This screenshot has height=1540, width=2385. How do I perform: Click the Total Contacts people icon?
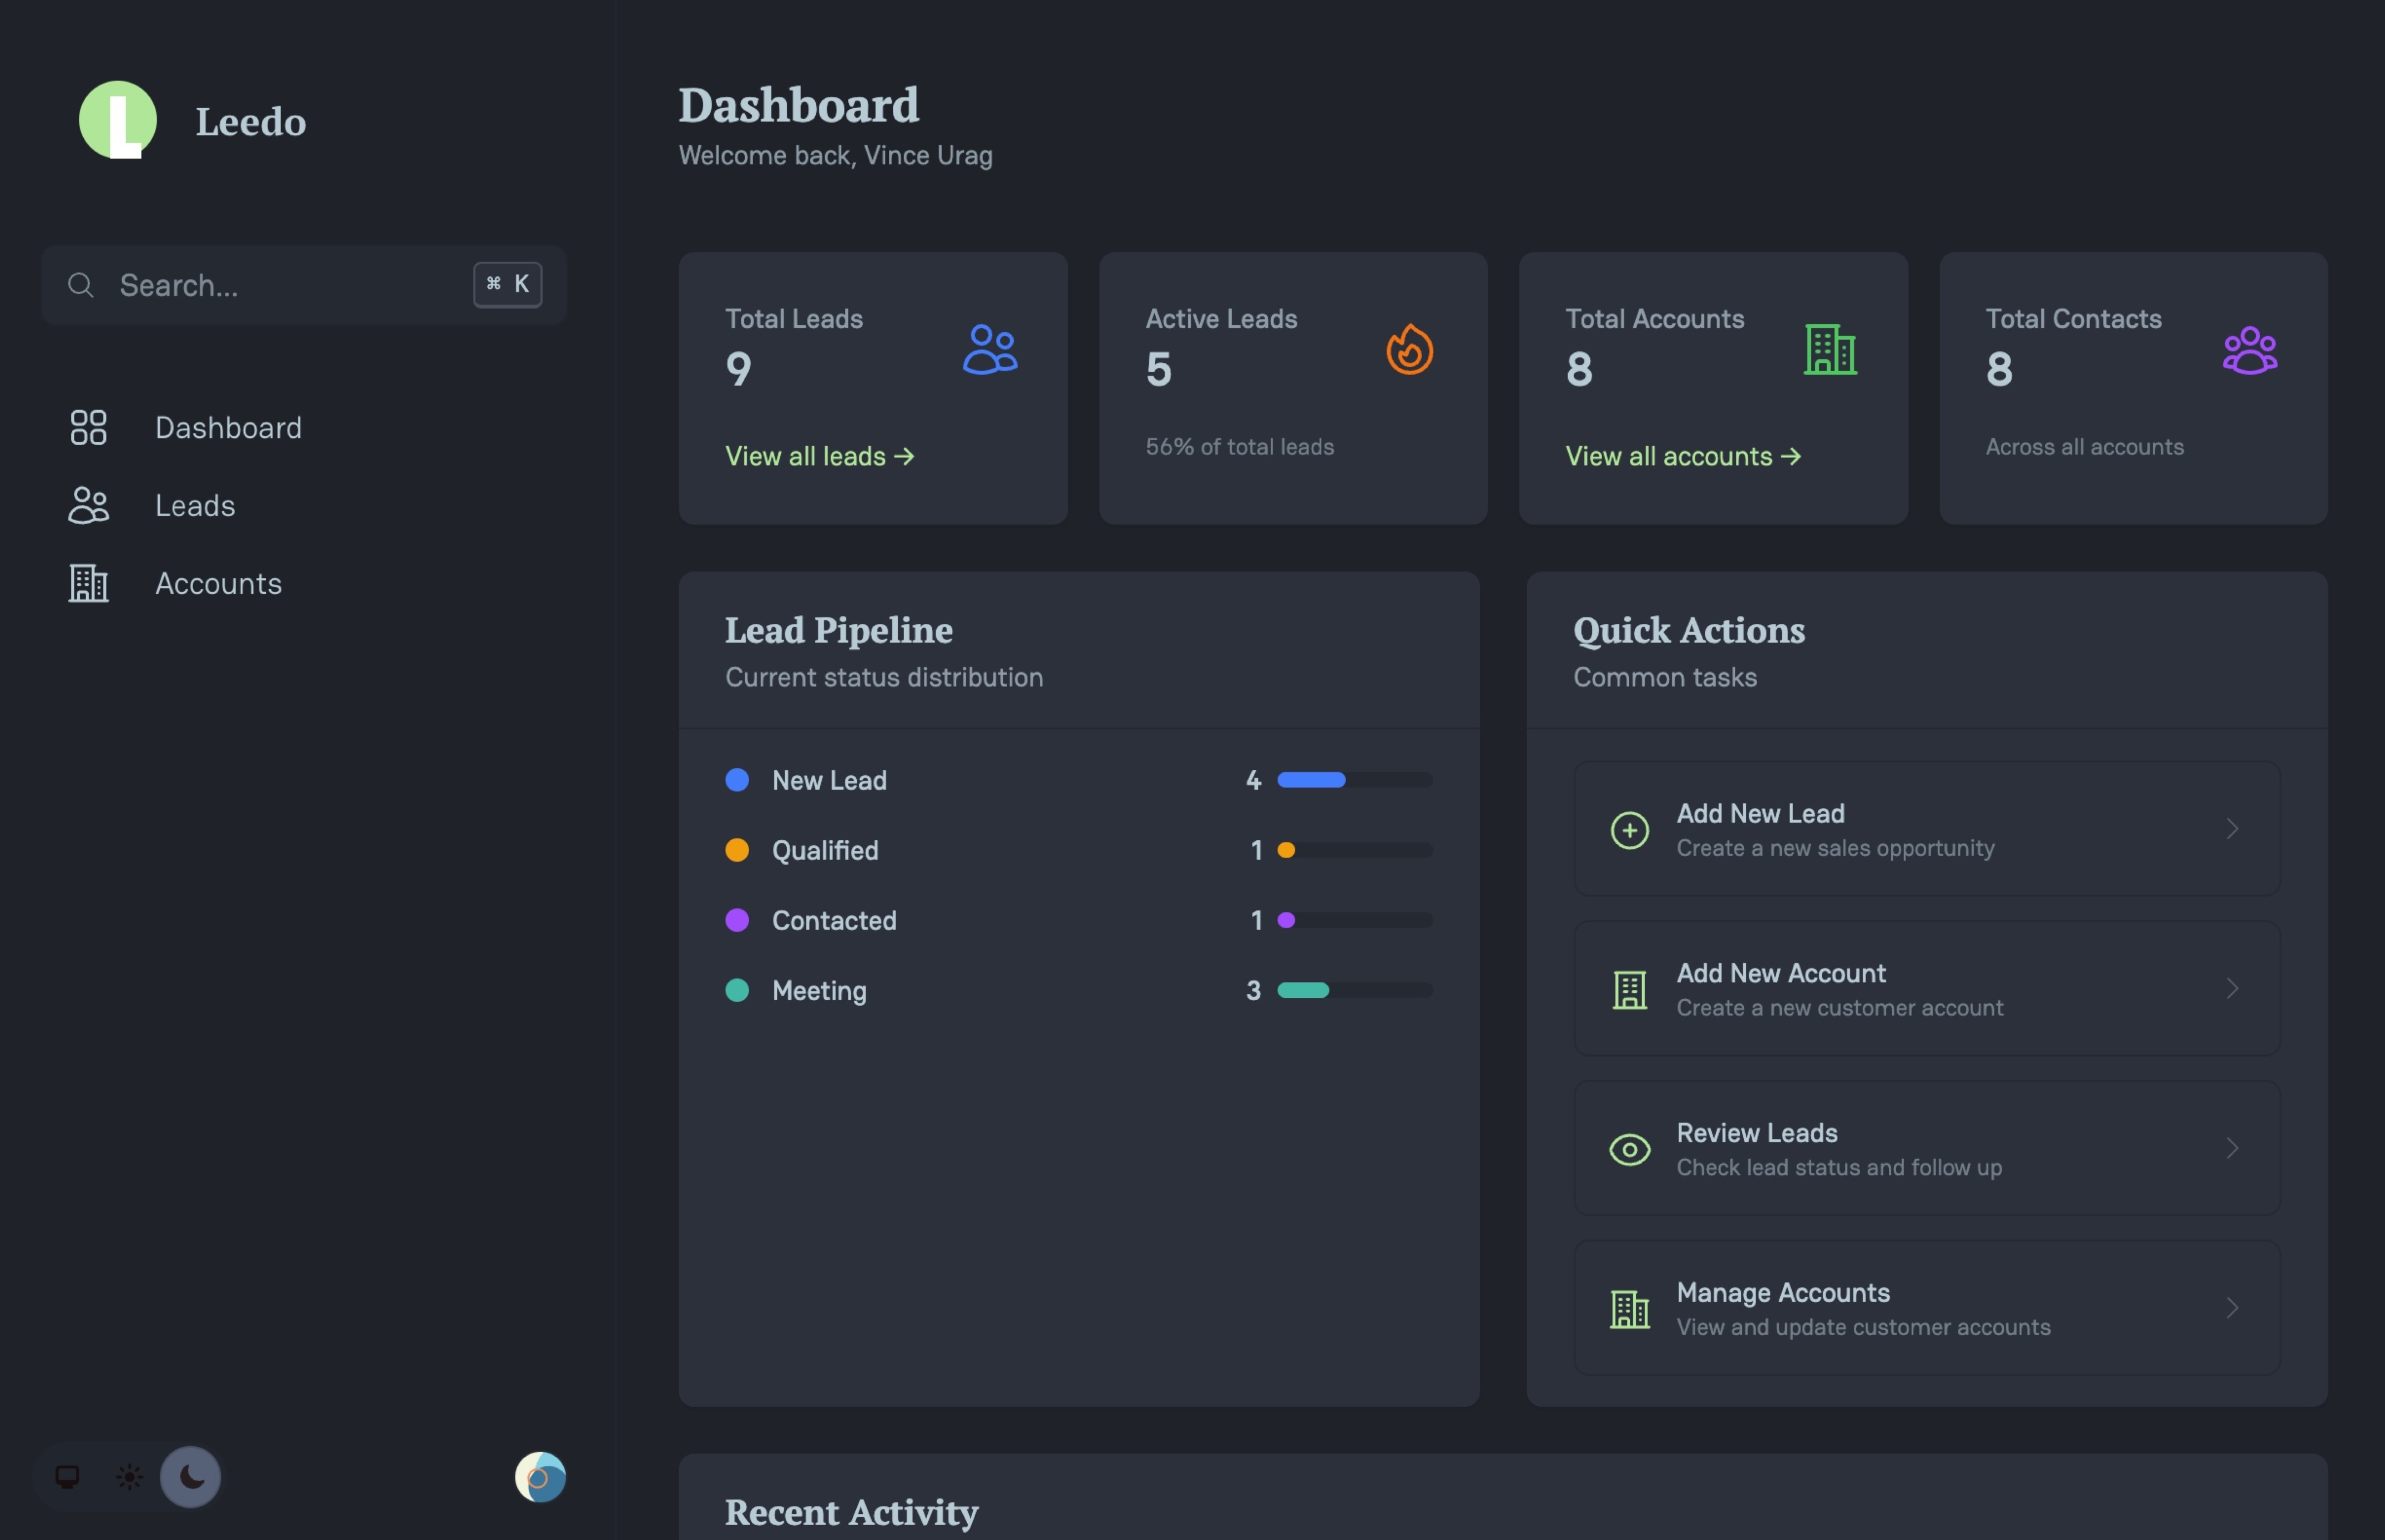2250,351
